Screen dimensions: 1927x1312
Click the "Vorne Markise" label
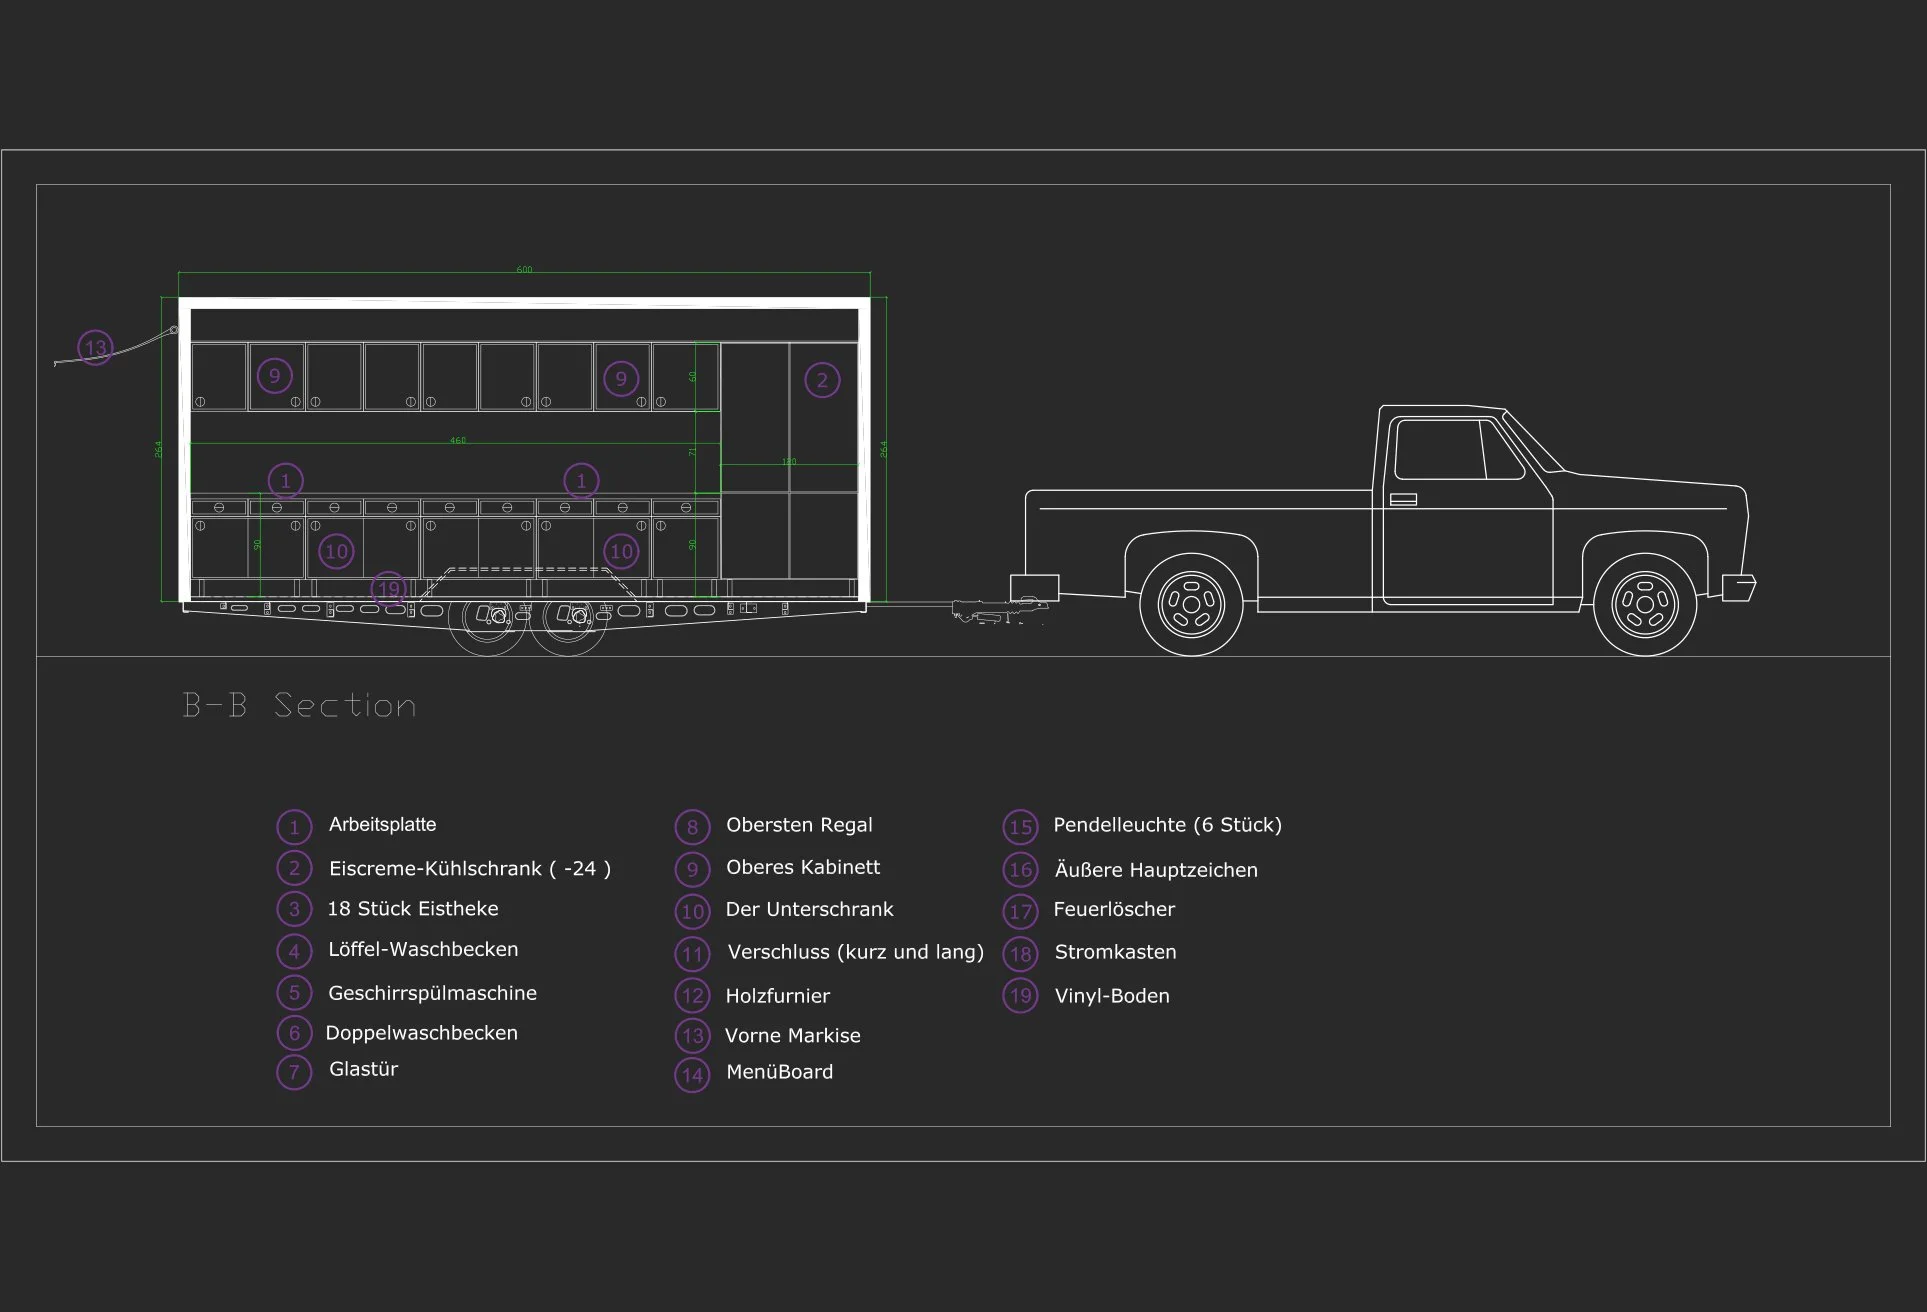pos(792,1036)
